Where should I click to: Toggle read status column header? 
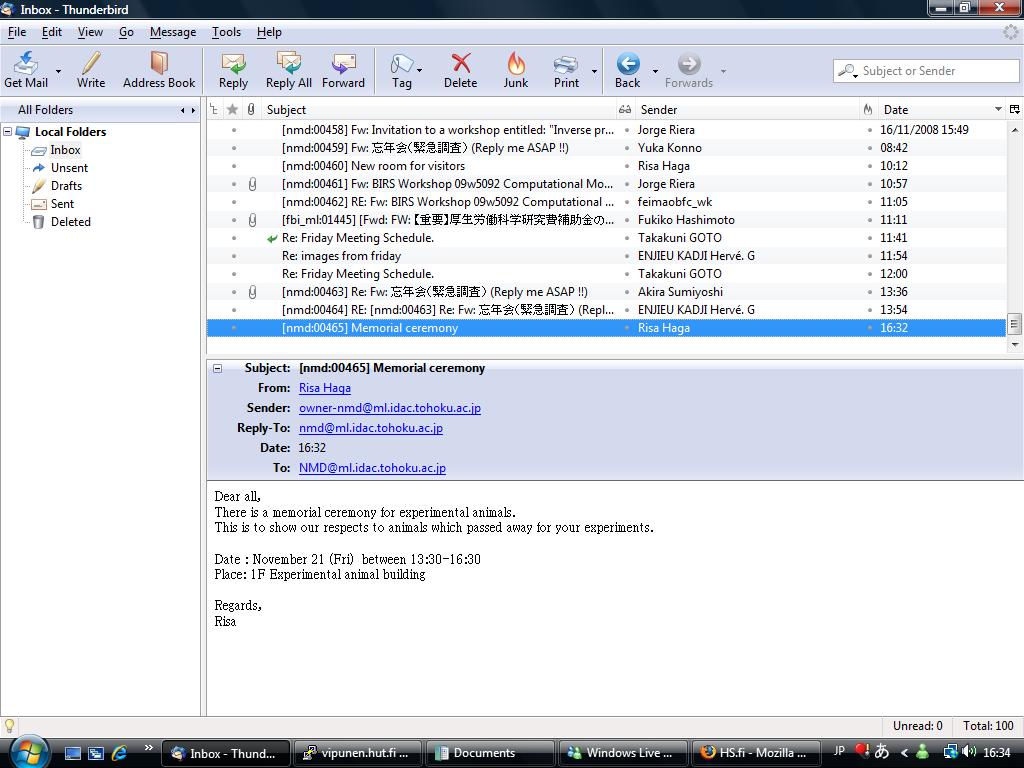click(625, 110)
